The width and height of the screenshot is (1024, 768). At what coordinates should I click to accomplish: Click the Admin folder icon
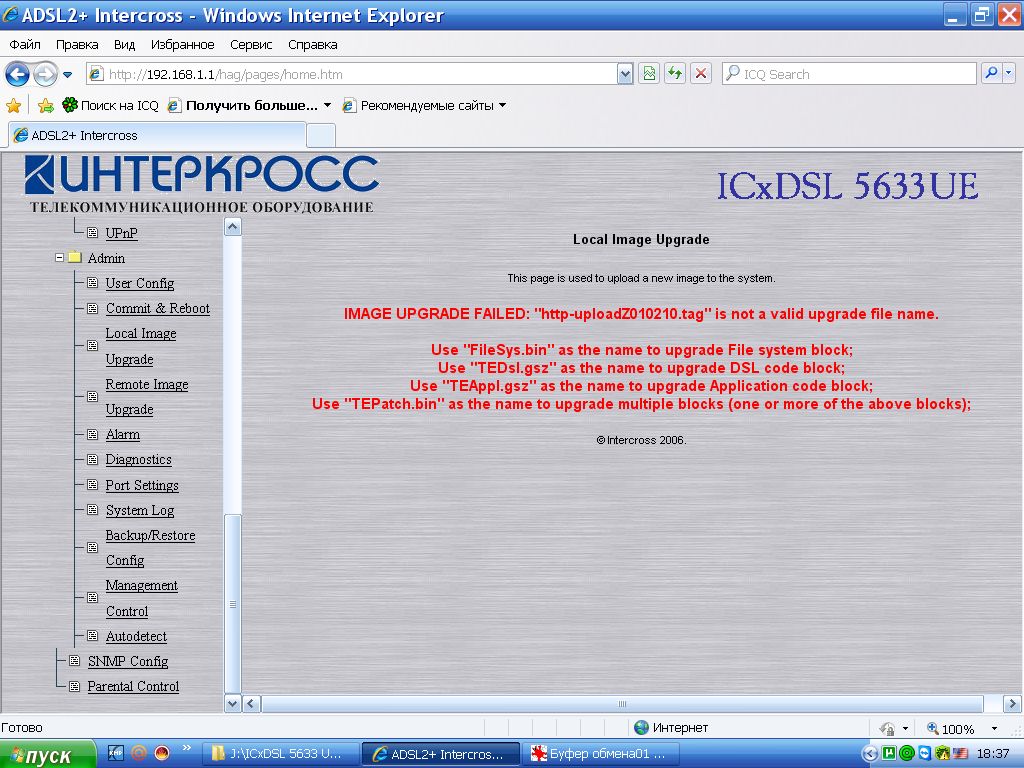74,257
